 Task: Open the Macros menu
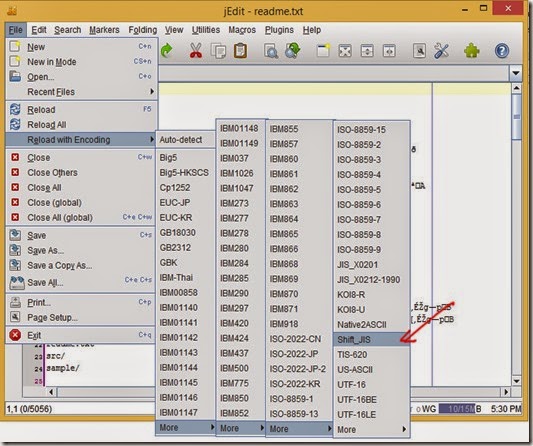(242, 30)
